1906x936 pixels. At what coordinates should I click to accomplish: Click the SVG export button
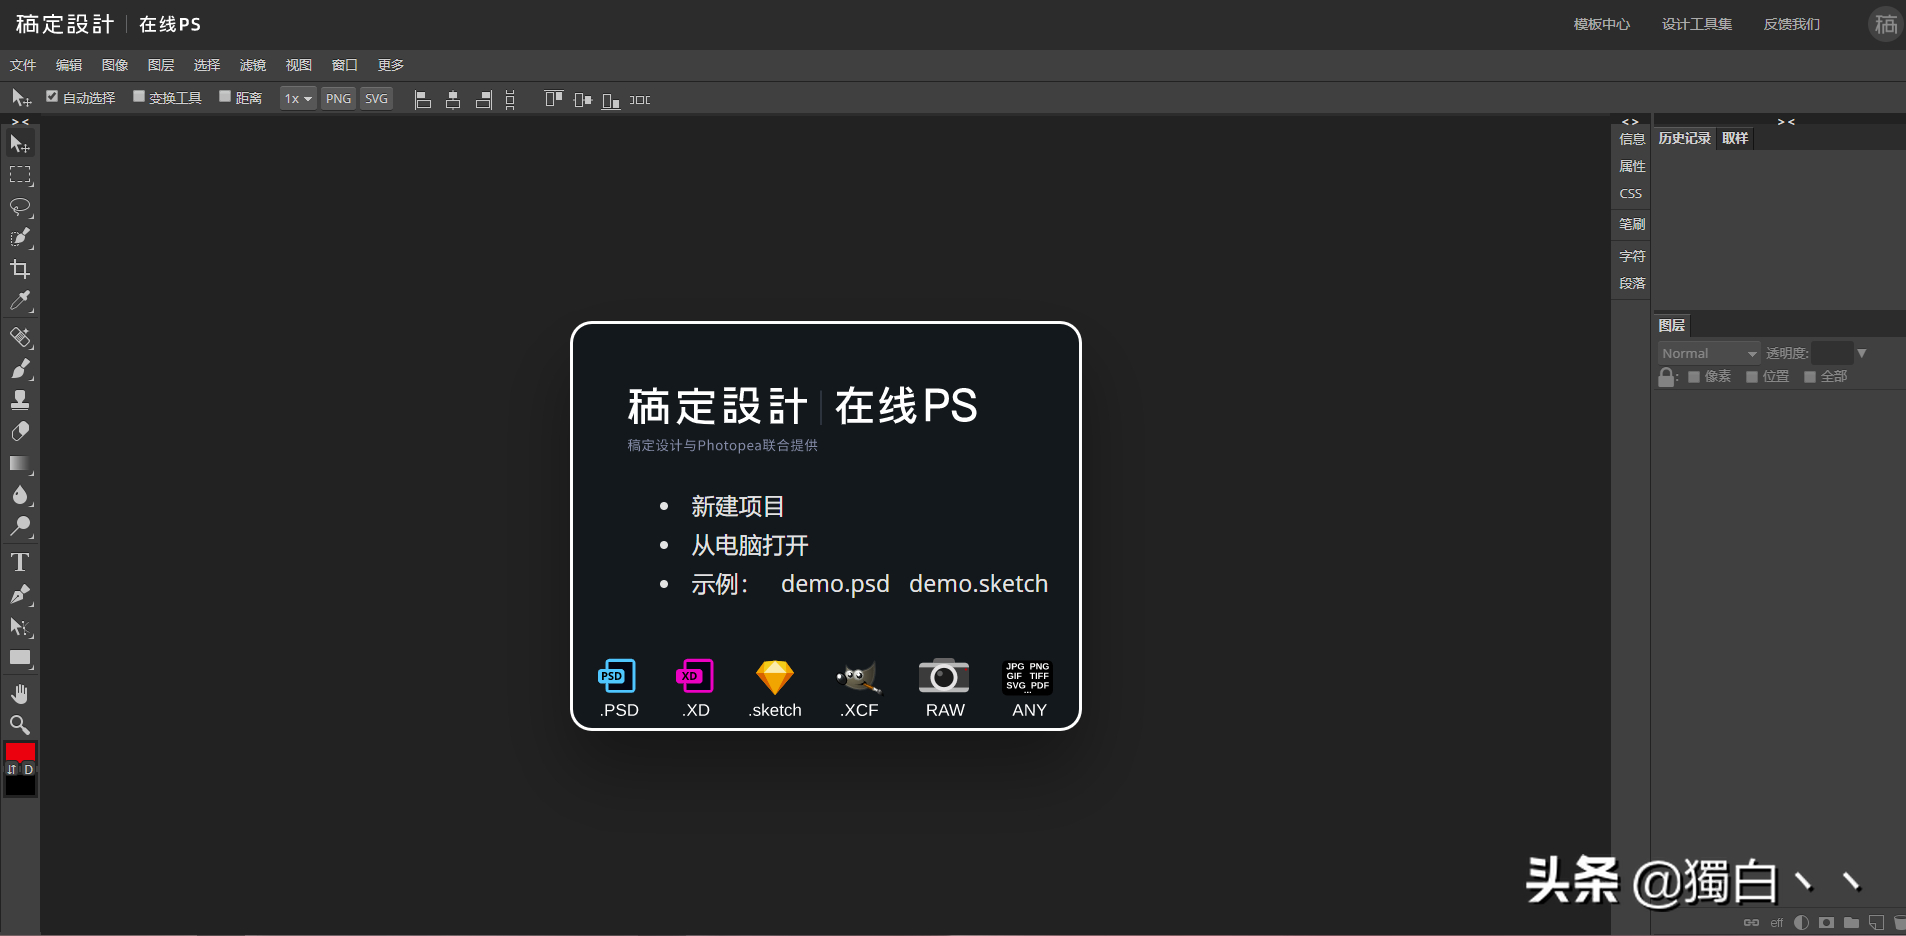pyautogui.click(x=377, y=99)
